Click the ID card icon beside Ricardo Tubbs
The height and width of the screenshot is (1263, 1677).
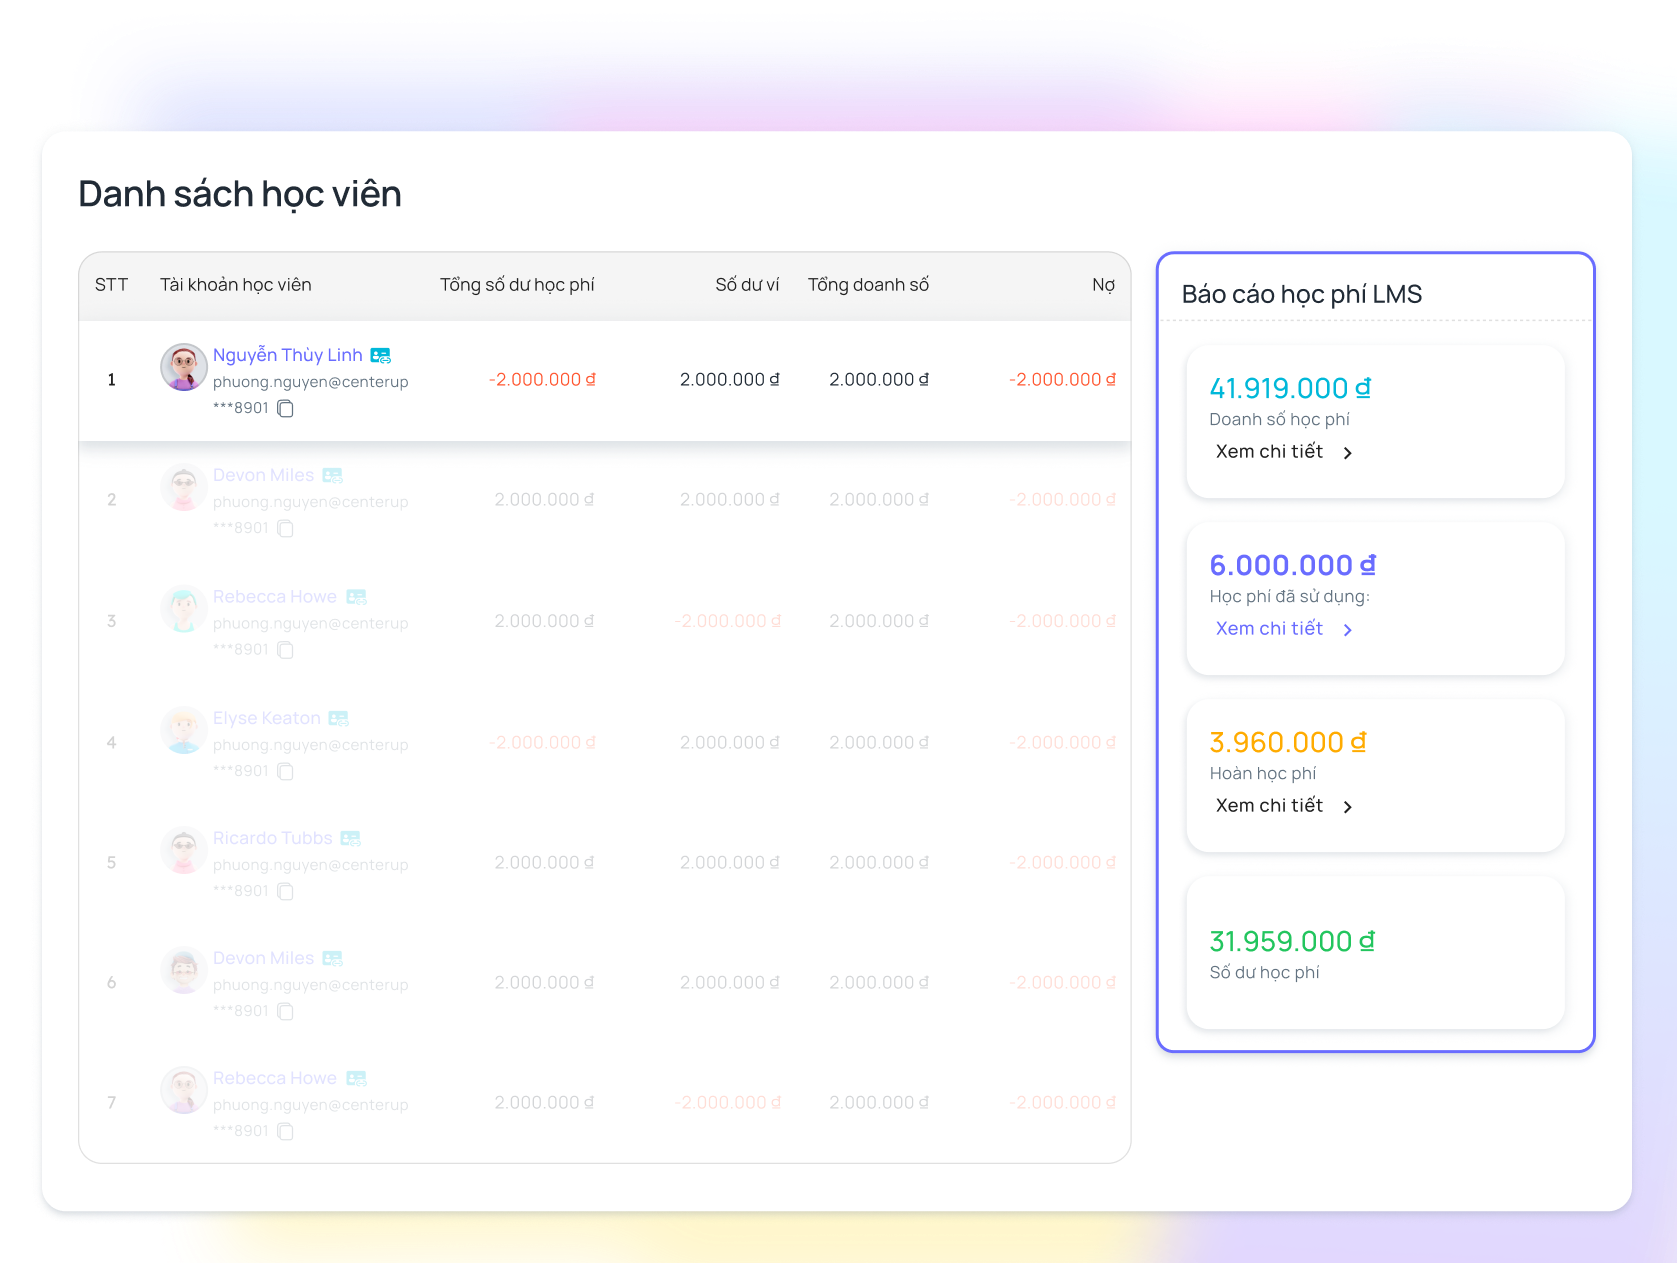click(350, 838)
